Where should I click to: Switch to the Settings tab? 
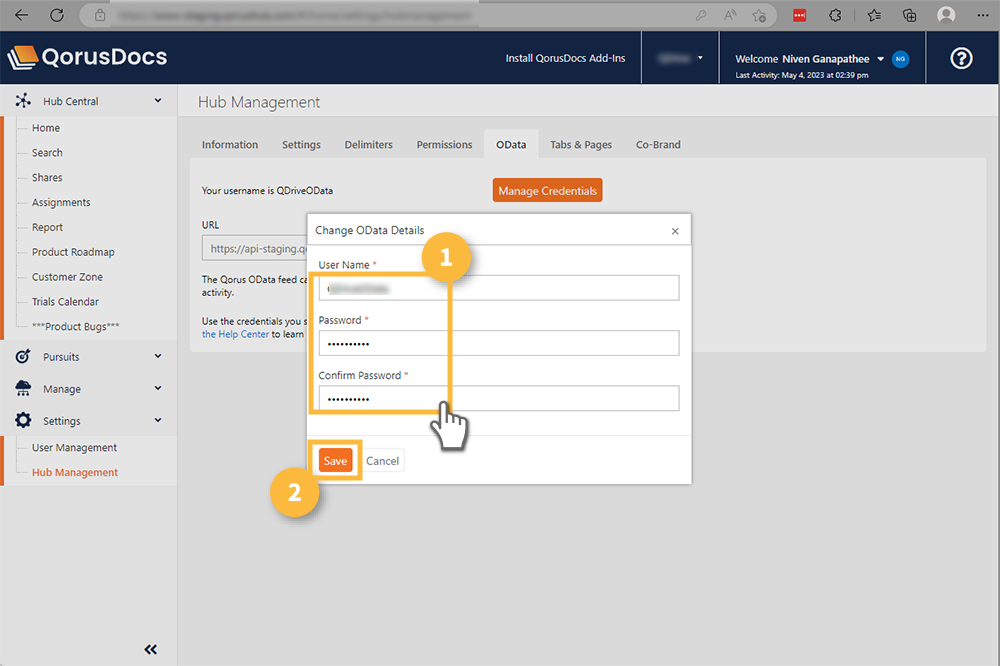(x=301, y=145)
